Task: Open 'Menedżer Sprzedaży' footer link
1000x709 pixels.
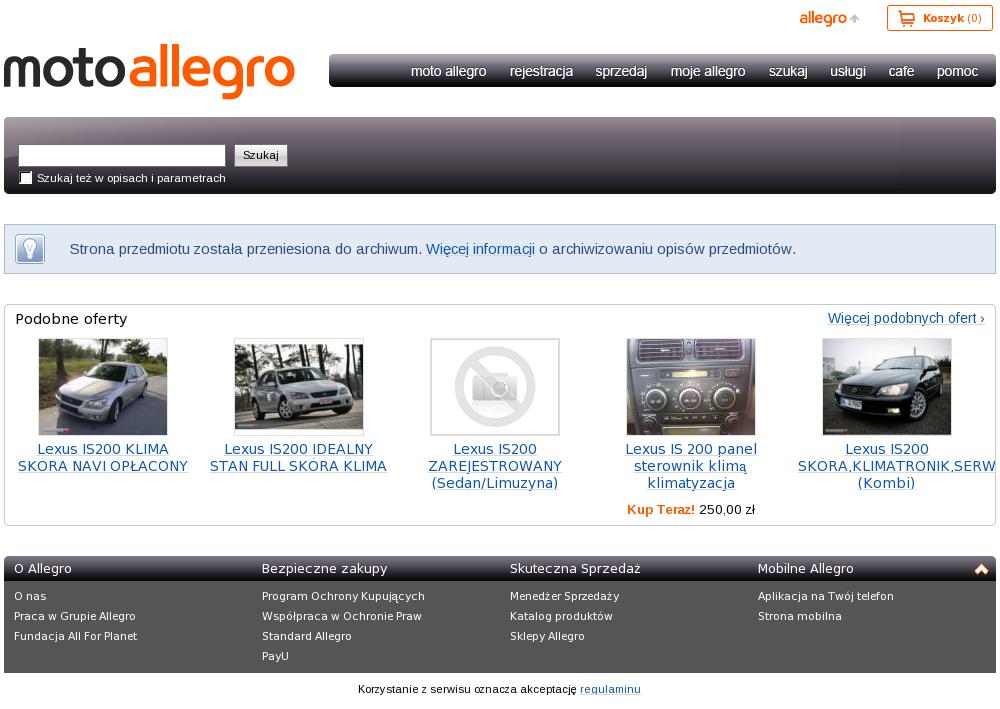Action: (x=564, y=596)
